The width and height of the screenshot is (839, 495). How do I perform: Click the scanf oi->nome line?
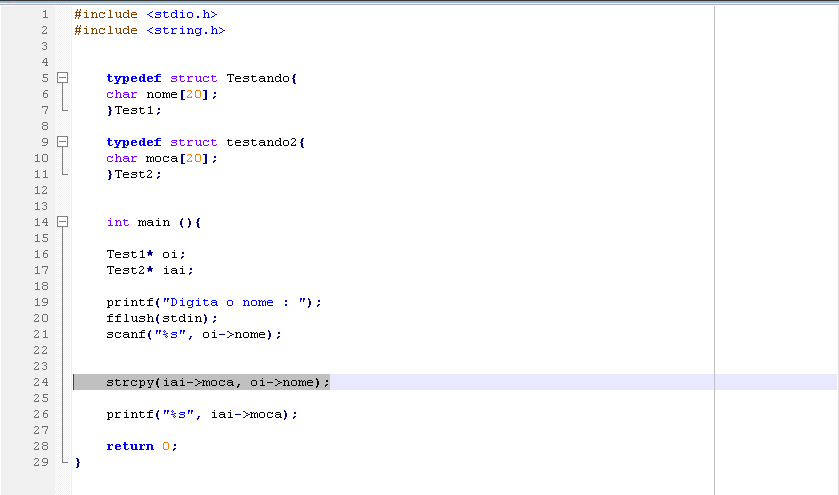[194, 334]
